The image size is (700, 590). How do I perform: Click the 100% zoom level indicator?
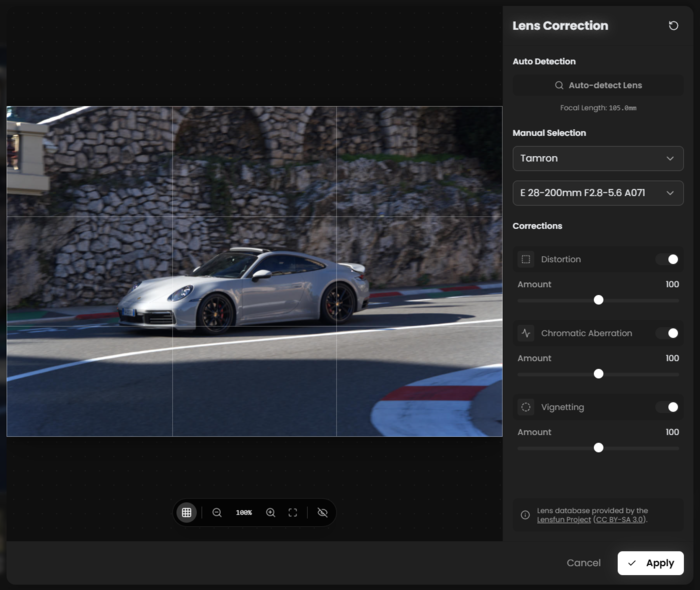(x=244, y=512)
